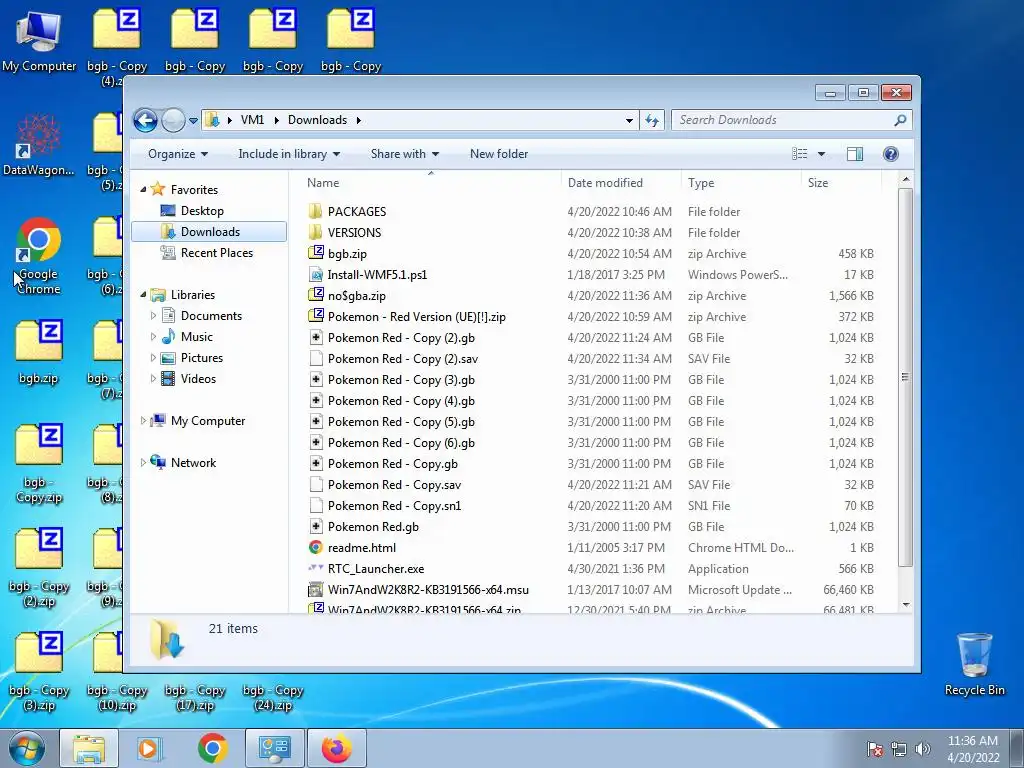Screen dimensions: 1024x768
Task: Expand the Pictures library
Action: click(153, 358)
